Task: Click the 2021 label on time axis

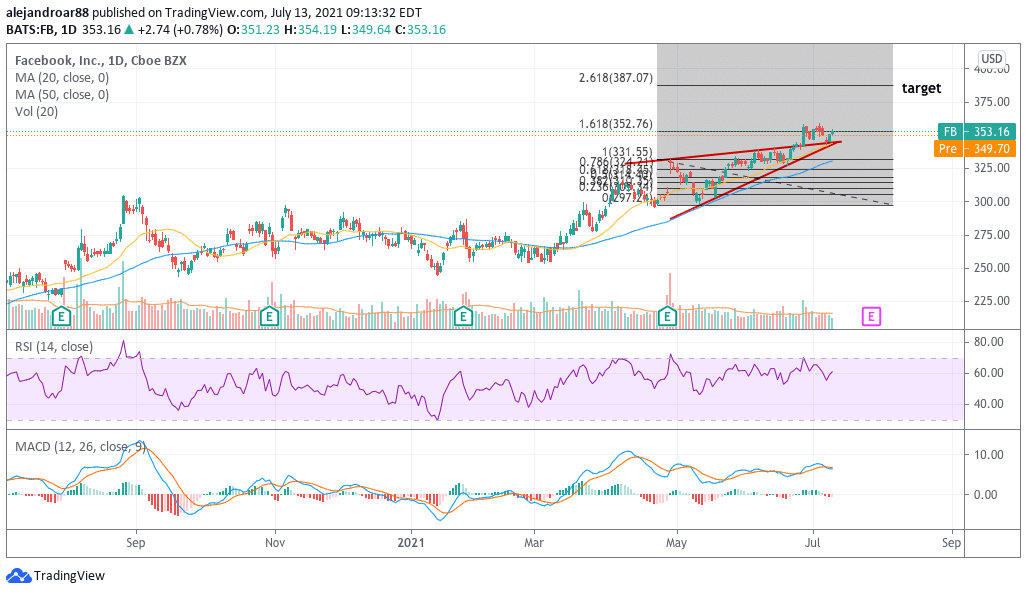Action: click(411, 543)
